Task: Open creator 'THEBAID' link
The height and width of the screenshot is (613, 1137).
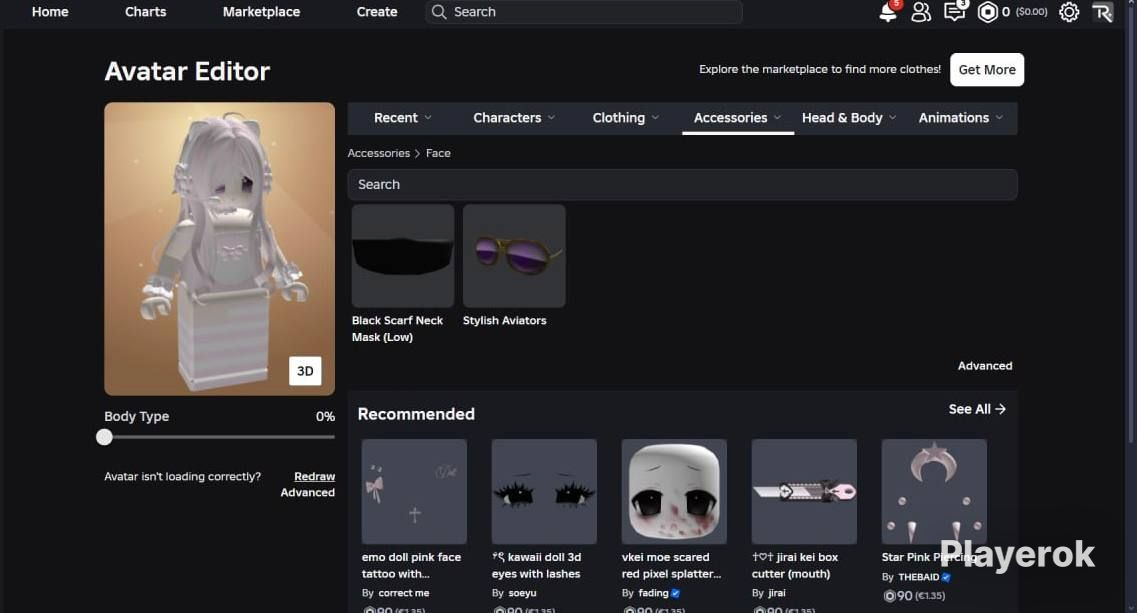Action: [919, 577]
